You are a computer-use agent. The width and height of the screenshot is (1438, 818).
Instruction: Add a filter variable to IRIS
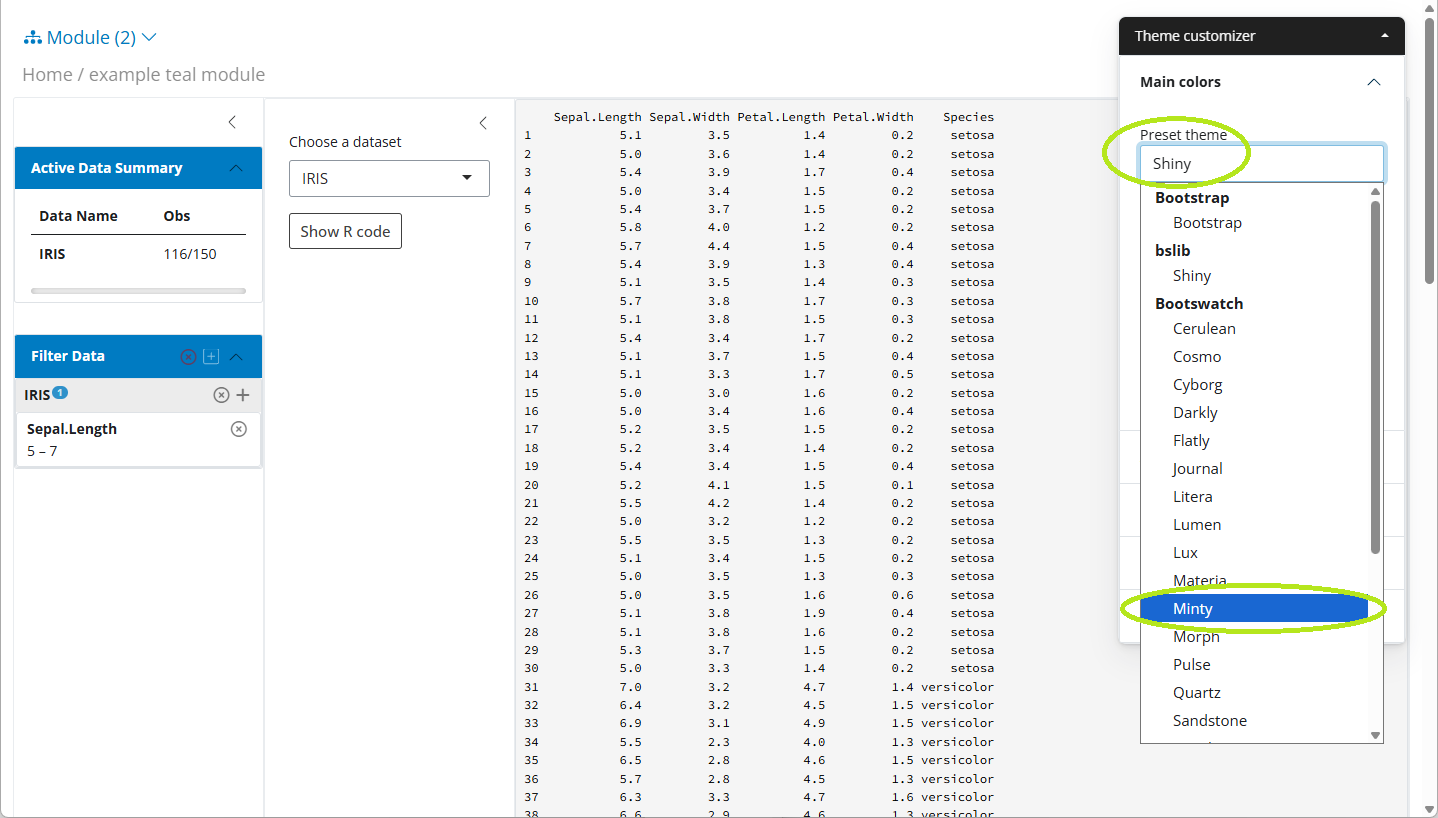(x=242, y=395)
